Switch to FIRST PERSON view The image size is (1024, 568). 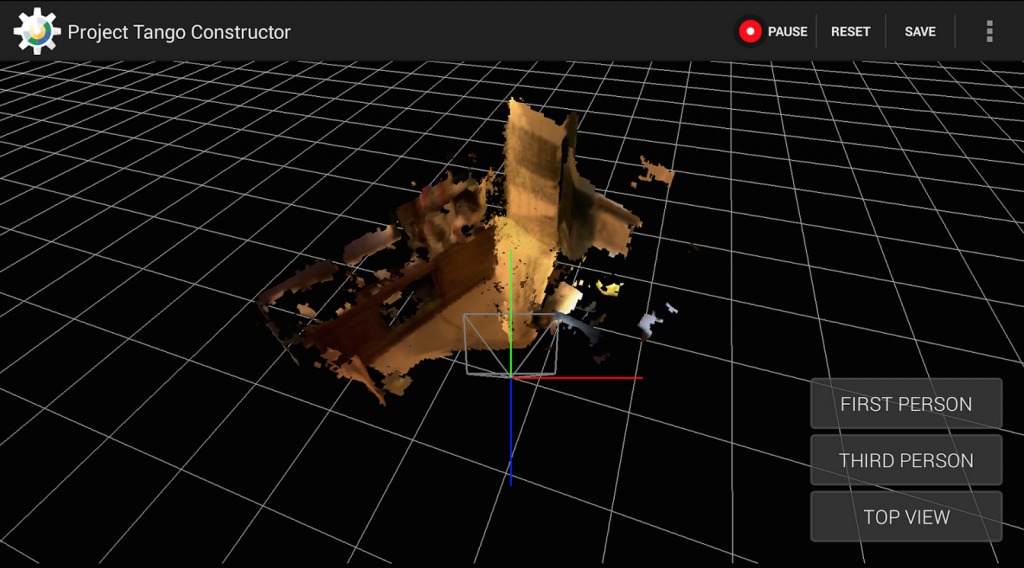[x=906, y=403]
